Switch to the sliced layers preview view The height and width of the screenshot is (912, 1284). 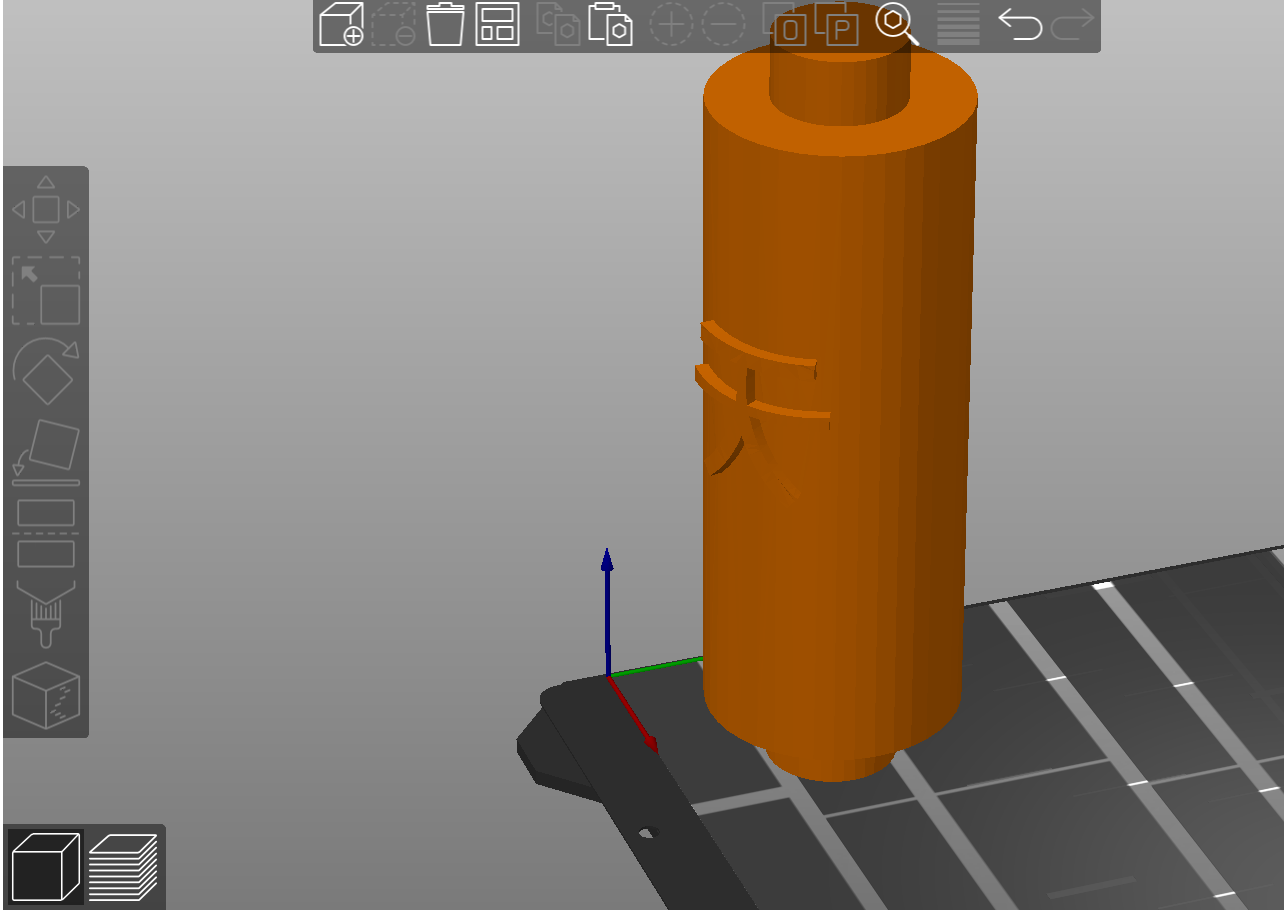(x=123, y=866)
